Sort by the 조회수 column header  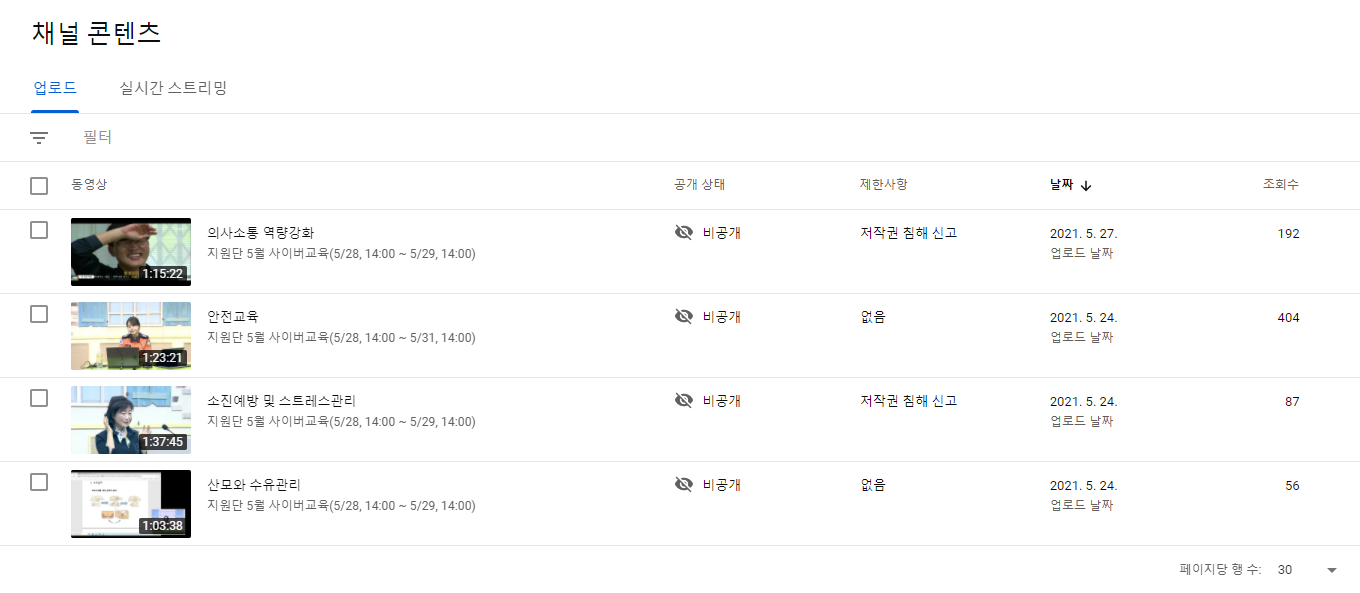[1280, 185]
